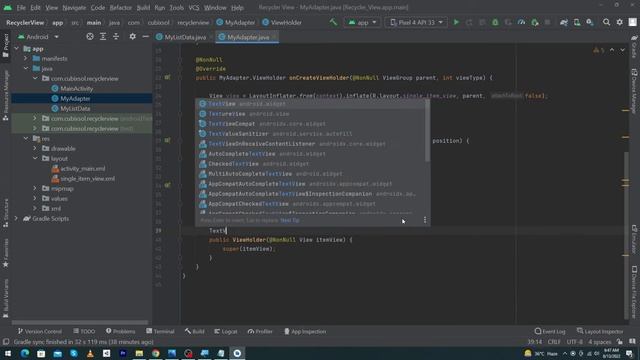The image size is (640, 360).
Task: Open Version Control tool window
Action: (40, 331)
